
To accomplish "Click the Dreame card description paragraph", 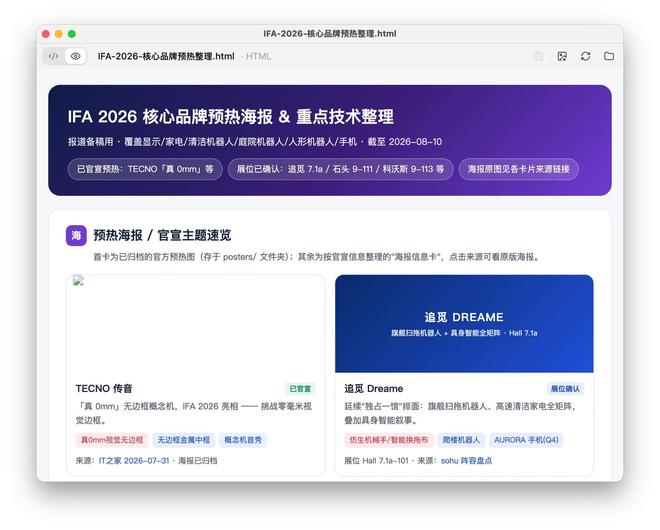I will coord(460,413).
